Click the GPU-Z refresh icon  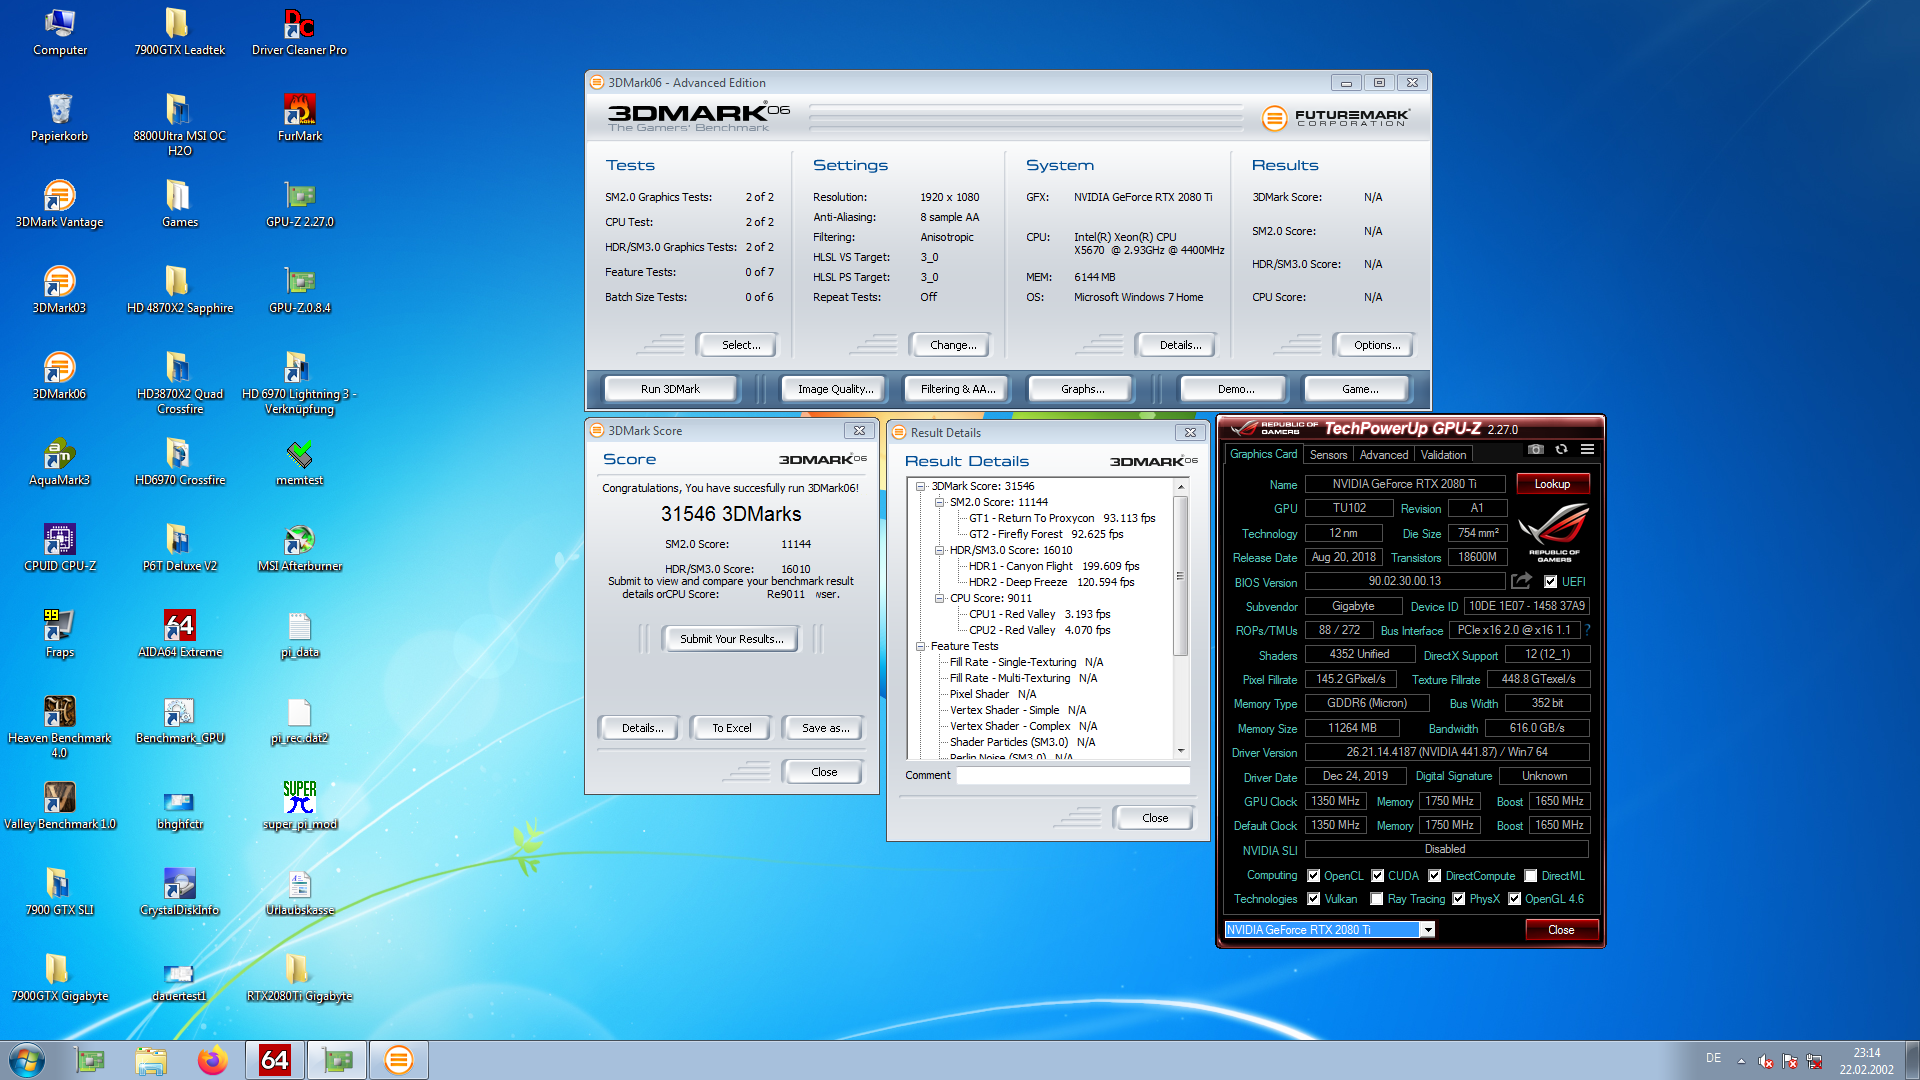[1561, 450]
